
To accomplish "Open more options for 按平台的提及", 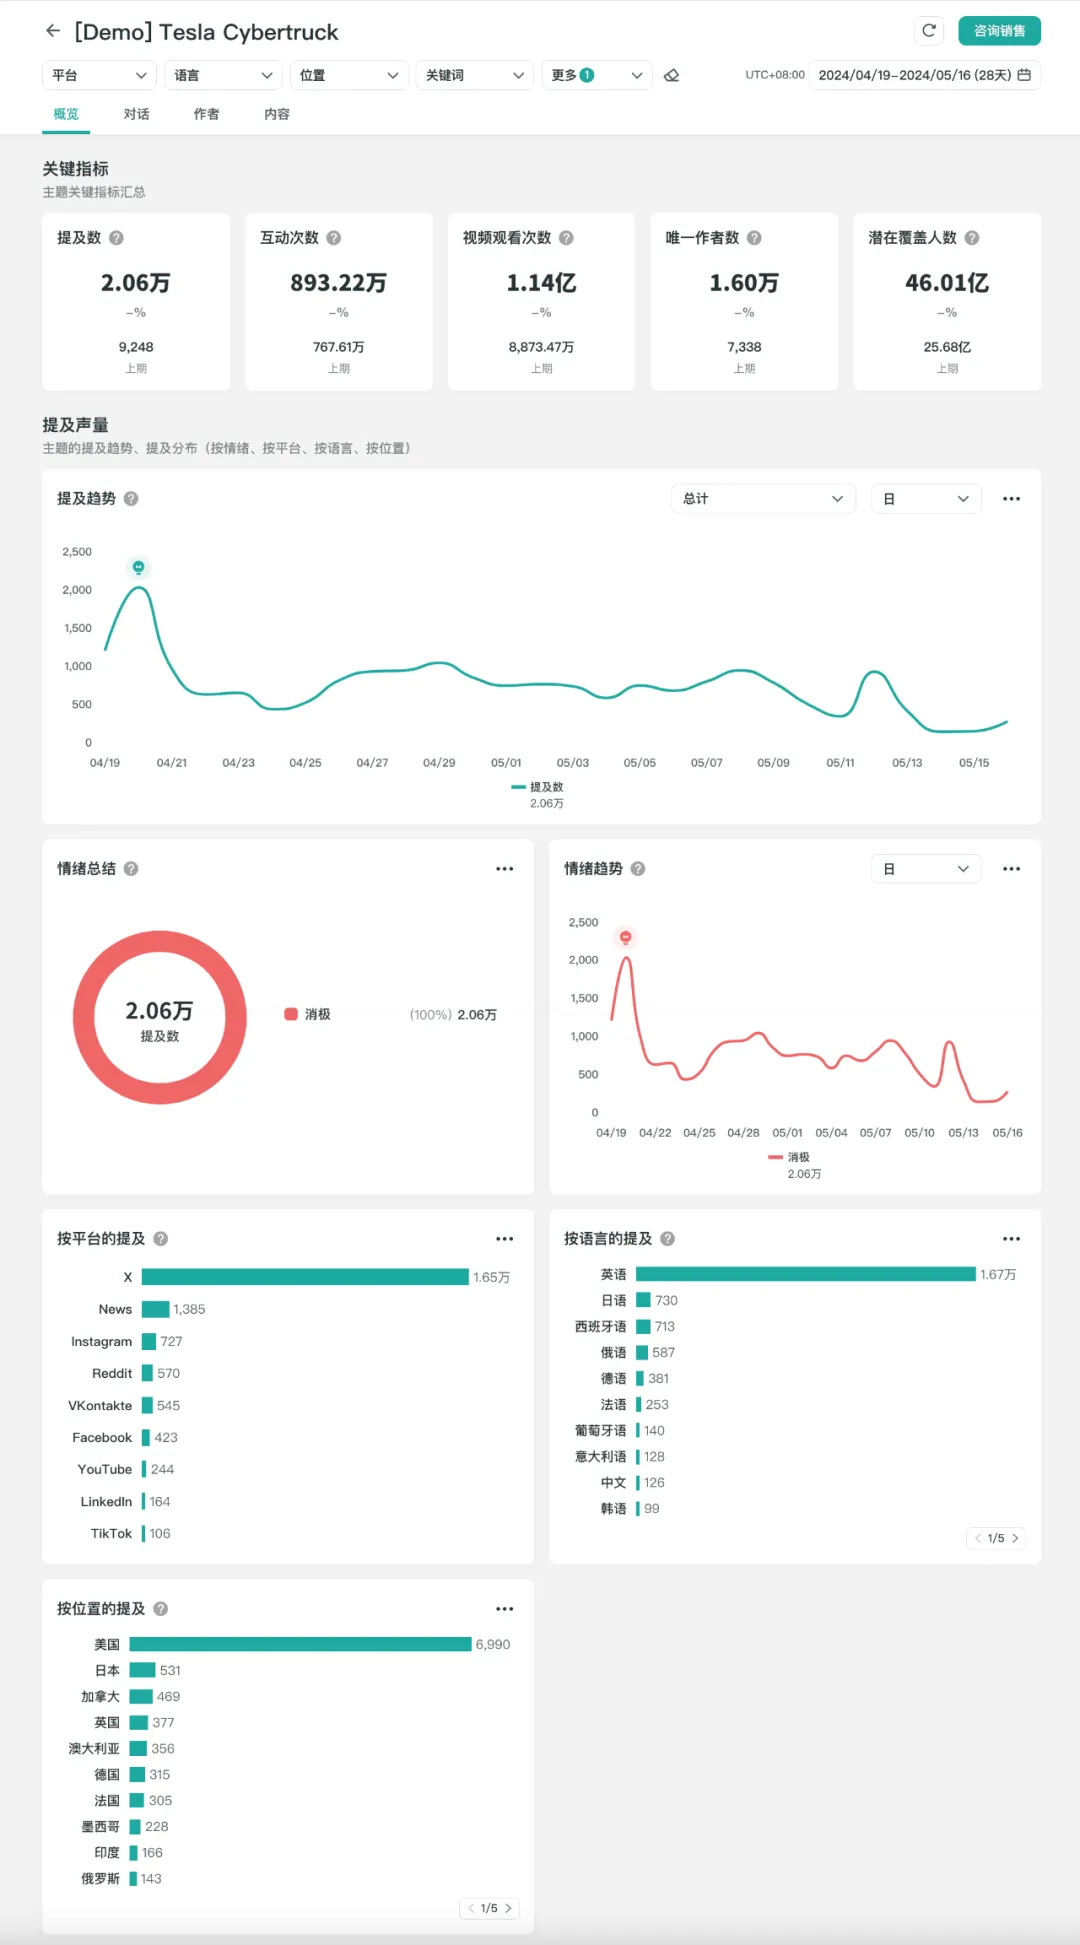I will [x=505, y=1239].
